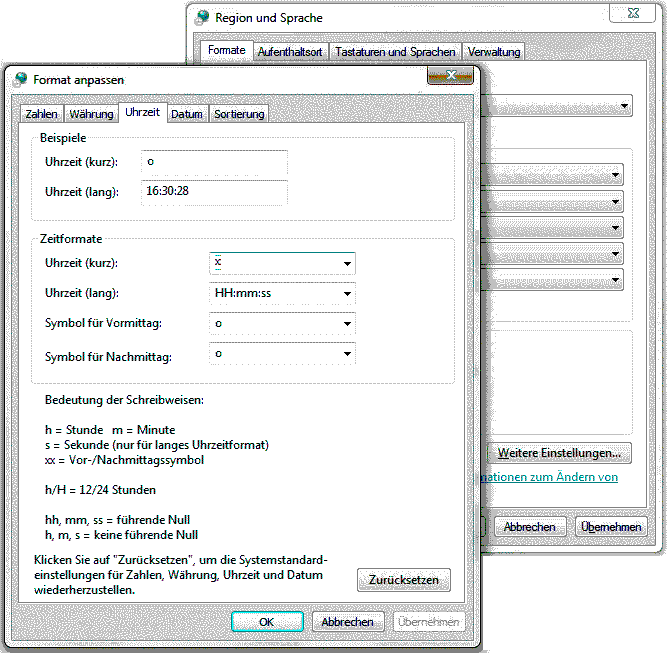Open the Währung tab

(x=91, y=114)
